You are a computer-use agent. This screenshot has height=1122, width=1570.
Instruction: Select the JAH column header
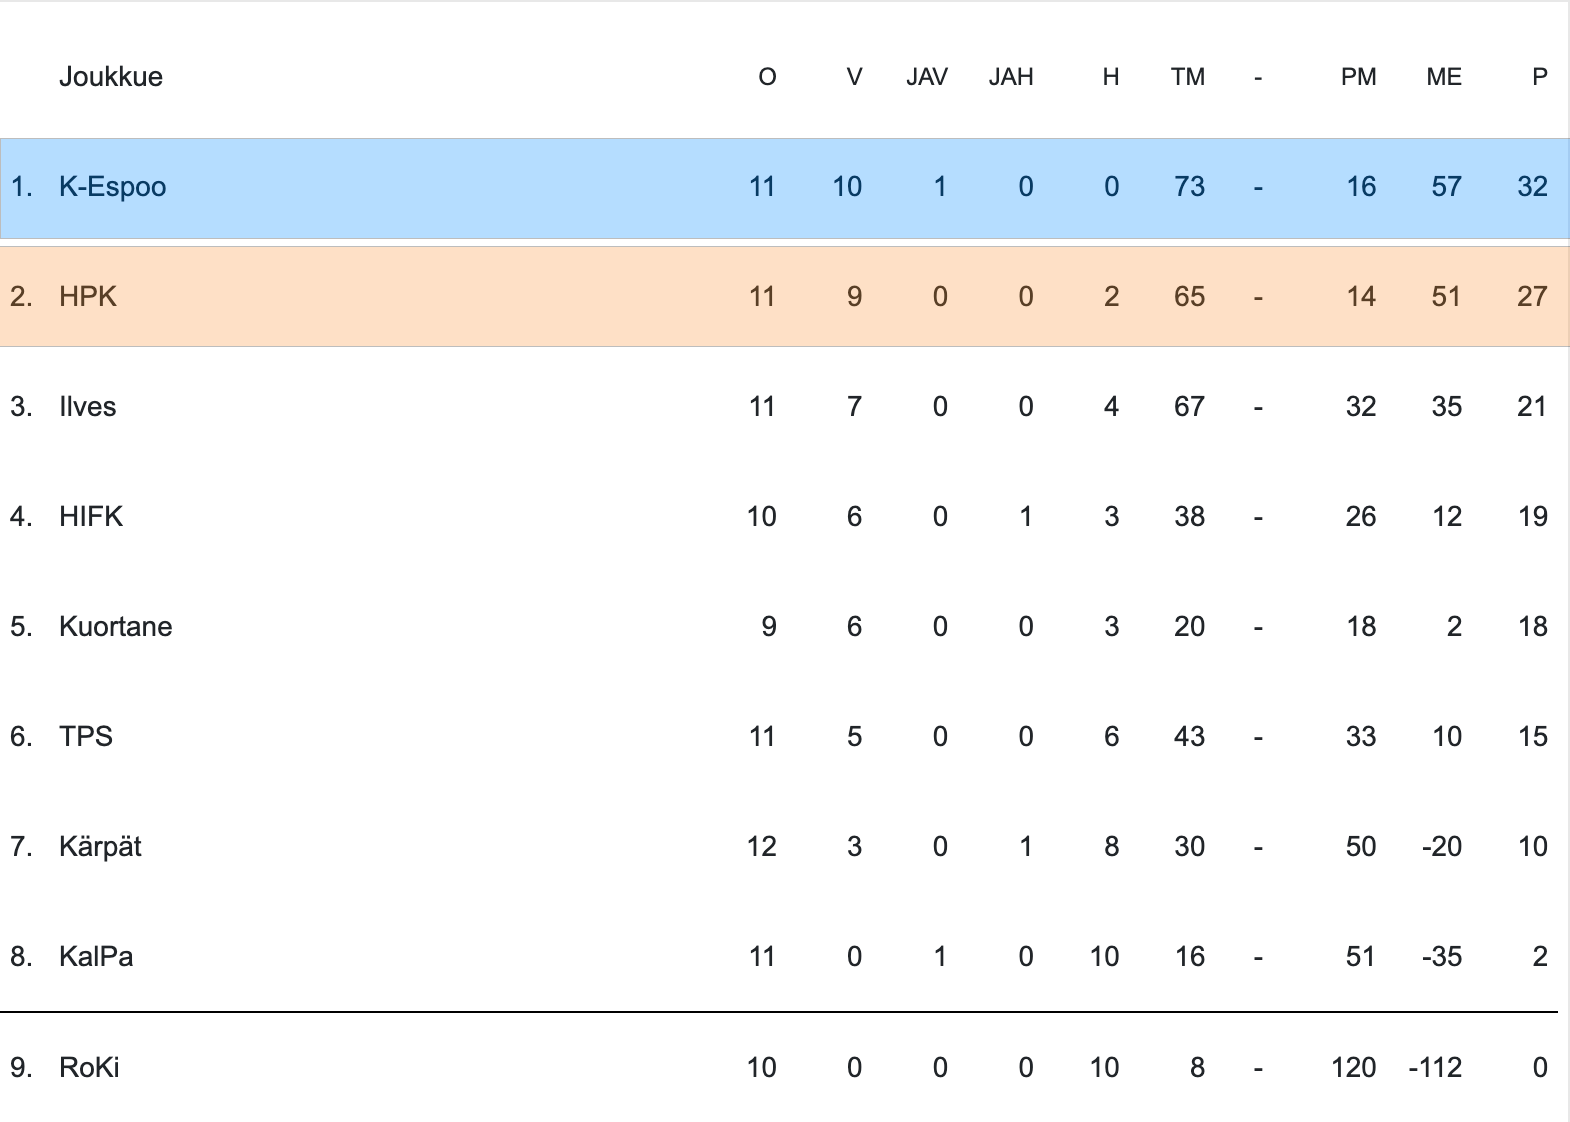[x=1011, y=77]
